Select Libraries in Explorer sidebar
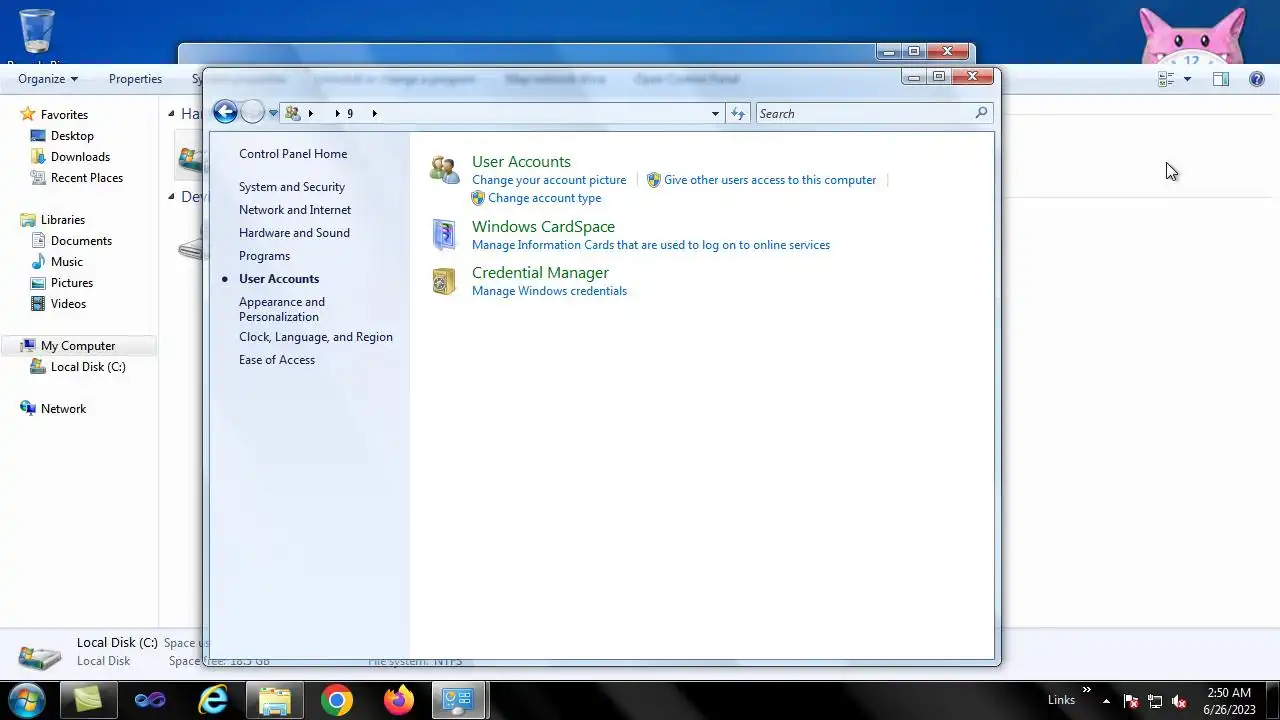This screenshot has height=720, width=1280. (x=62, y=220)
